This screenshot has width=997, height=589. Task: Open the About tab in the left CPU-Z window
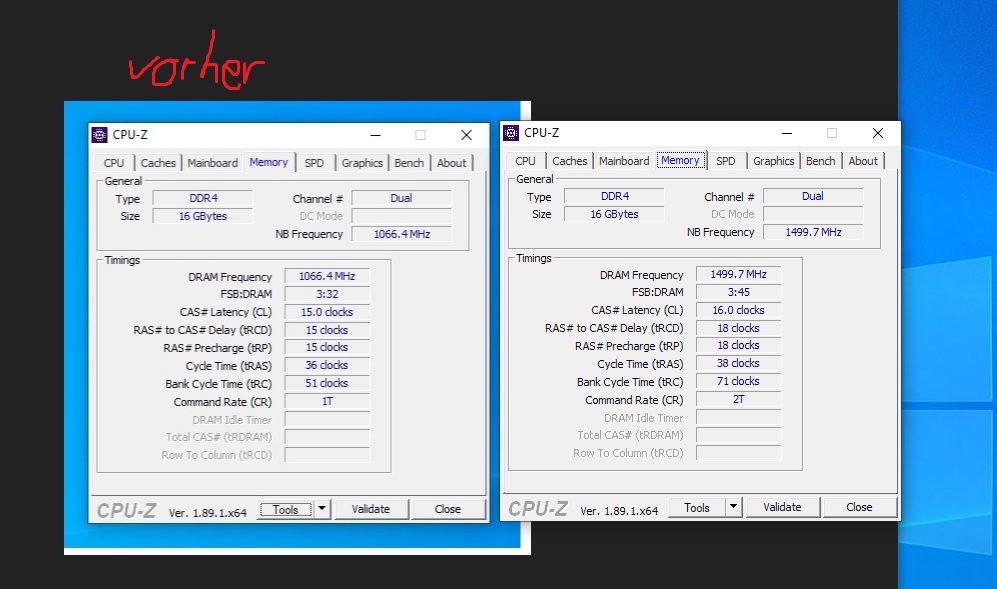coord(451,163)
